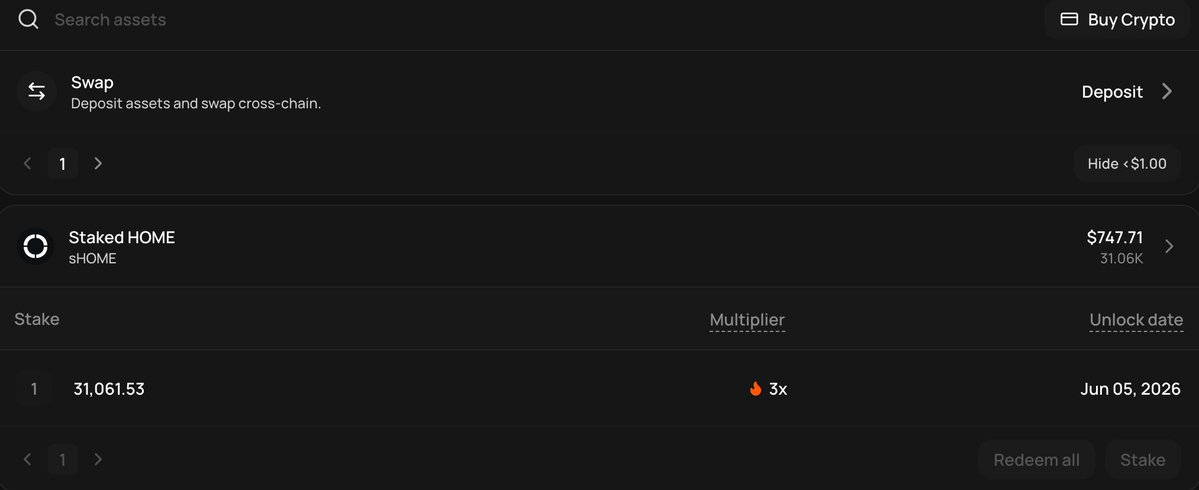
Task: Select page 1 in upper pagination
Action: click(63, 164)
